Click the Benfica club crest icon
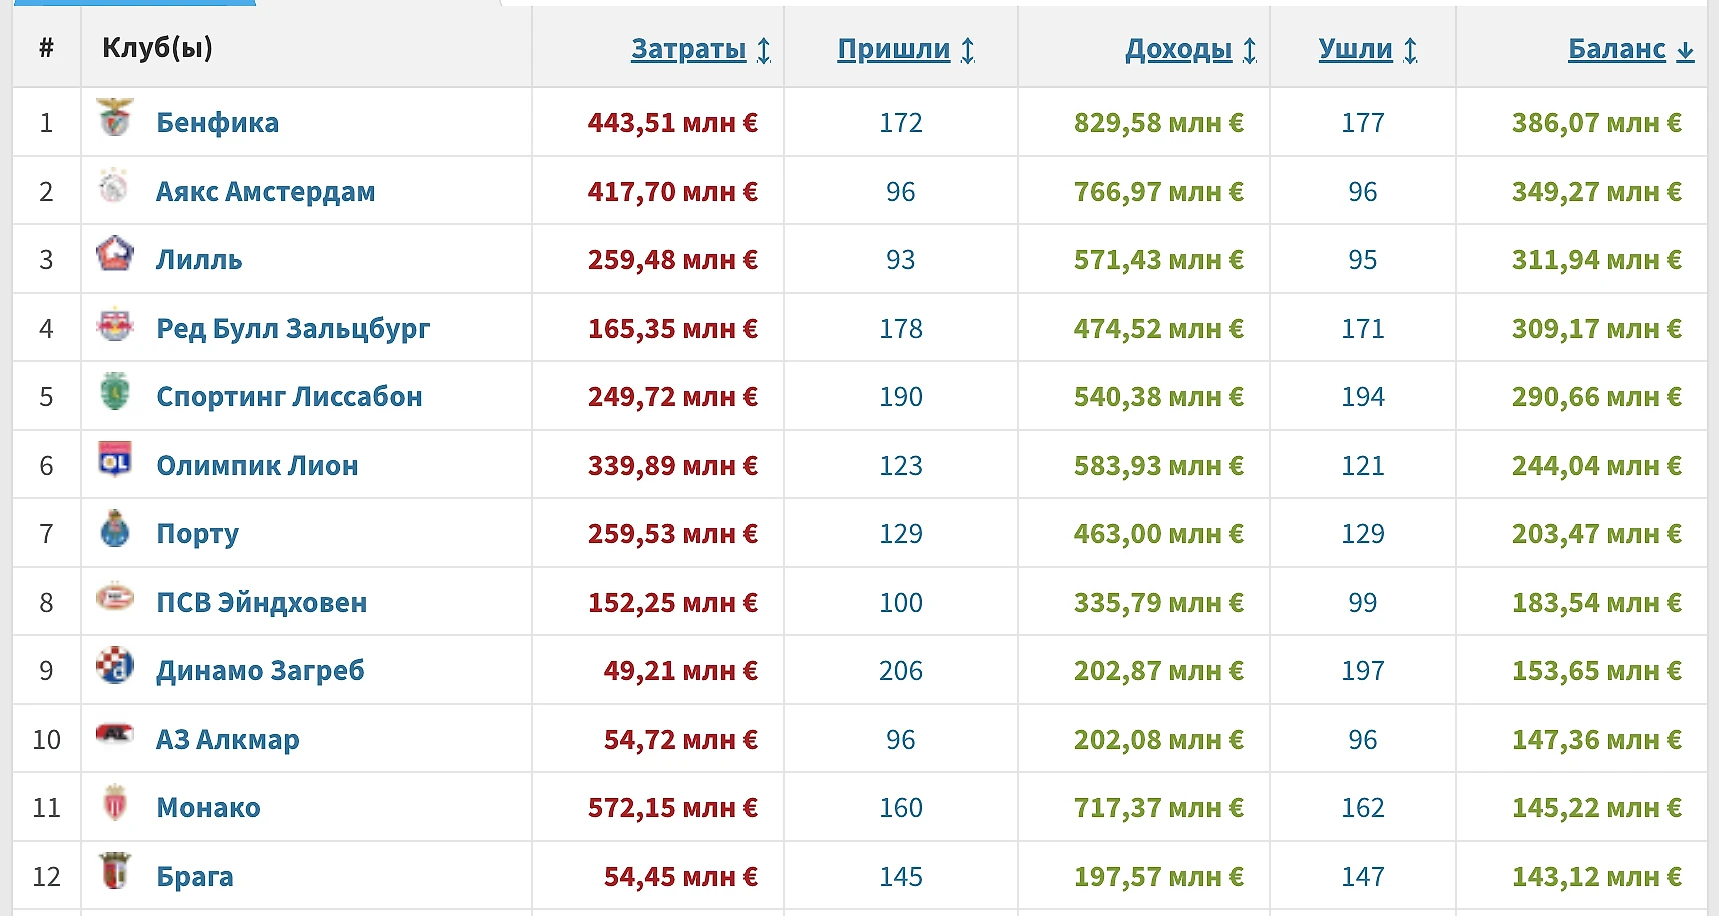The height and width of the screenshot is (916, 1719). (x=115, y=118)
